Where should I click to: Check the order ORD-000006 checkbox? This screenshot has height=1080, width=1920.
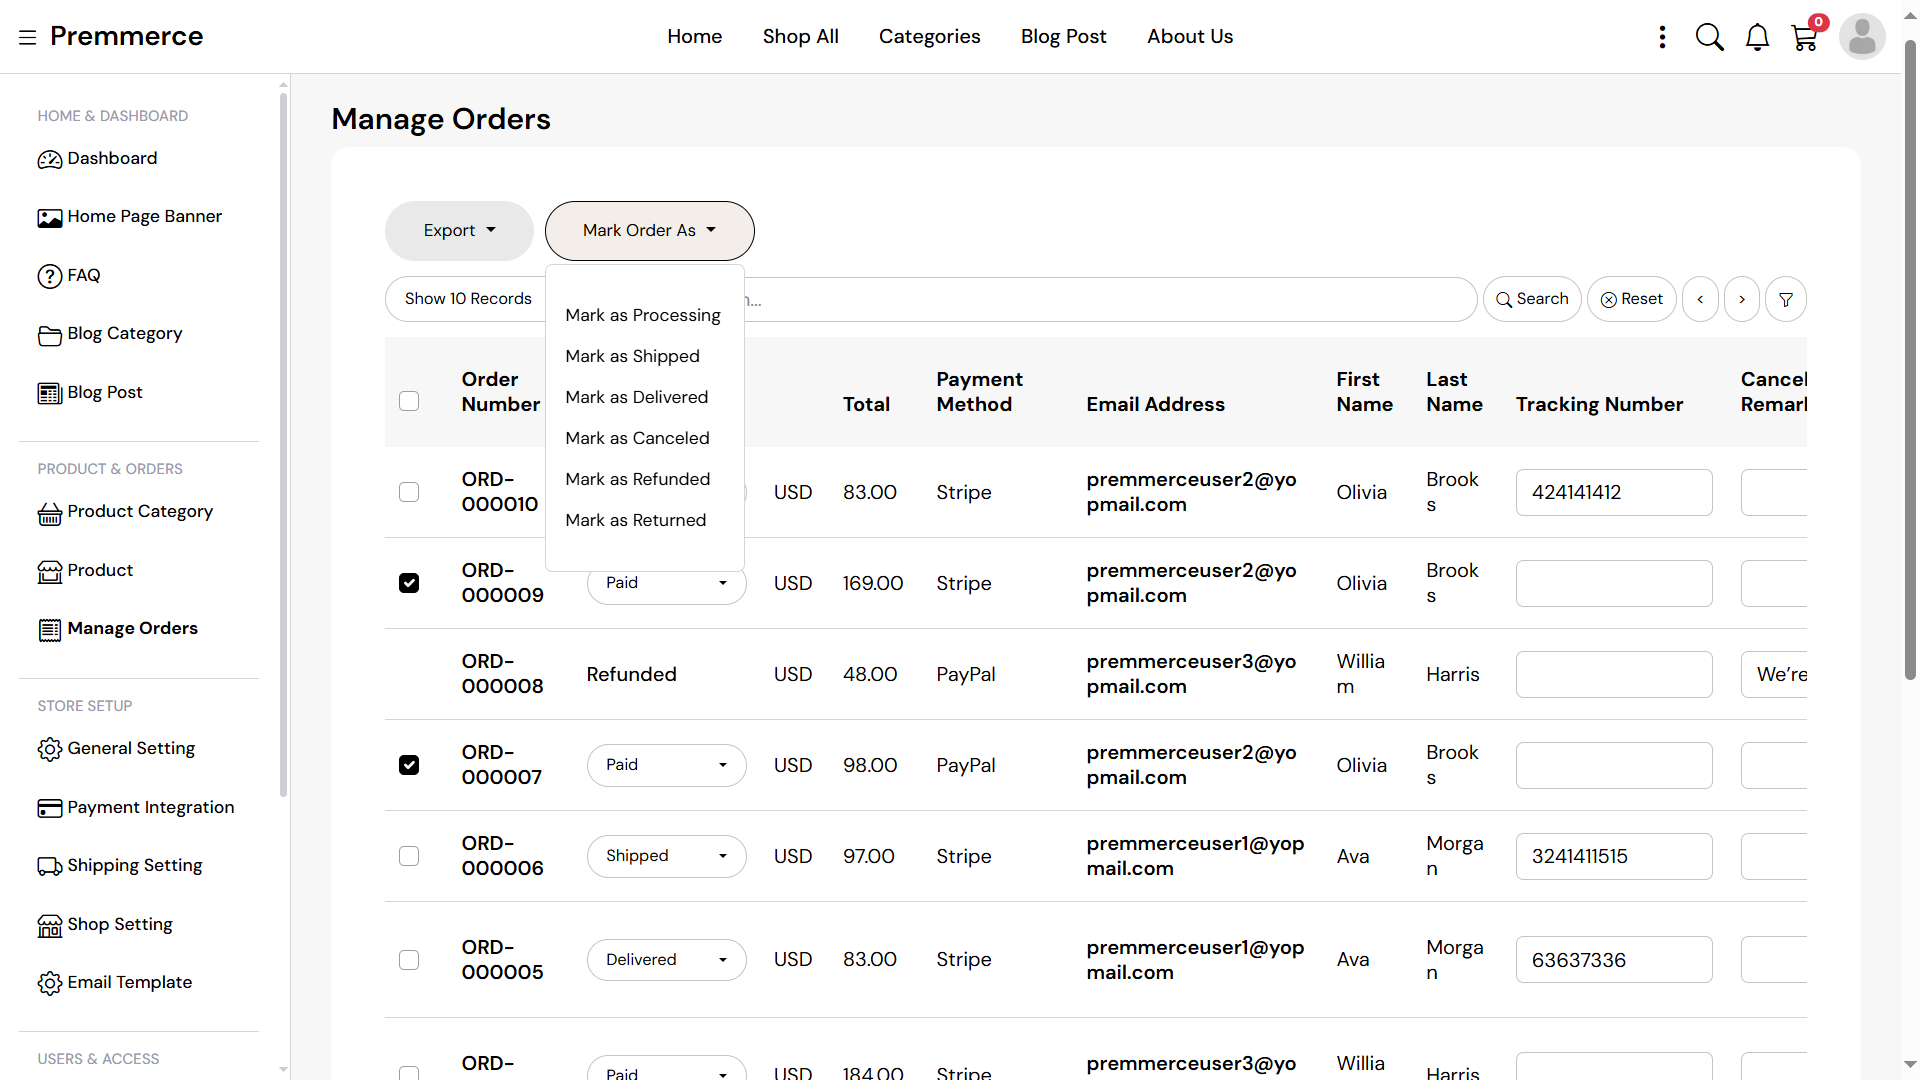[409, 856]
